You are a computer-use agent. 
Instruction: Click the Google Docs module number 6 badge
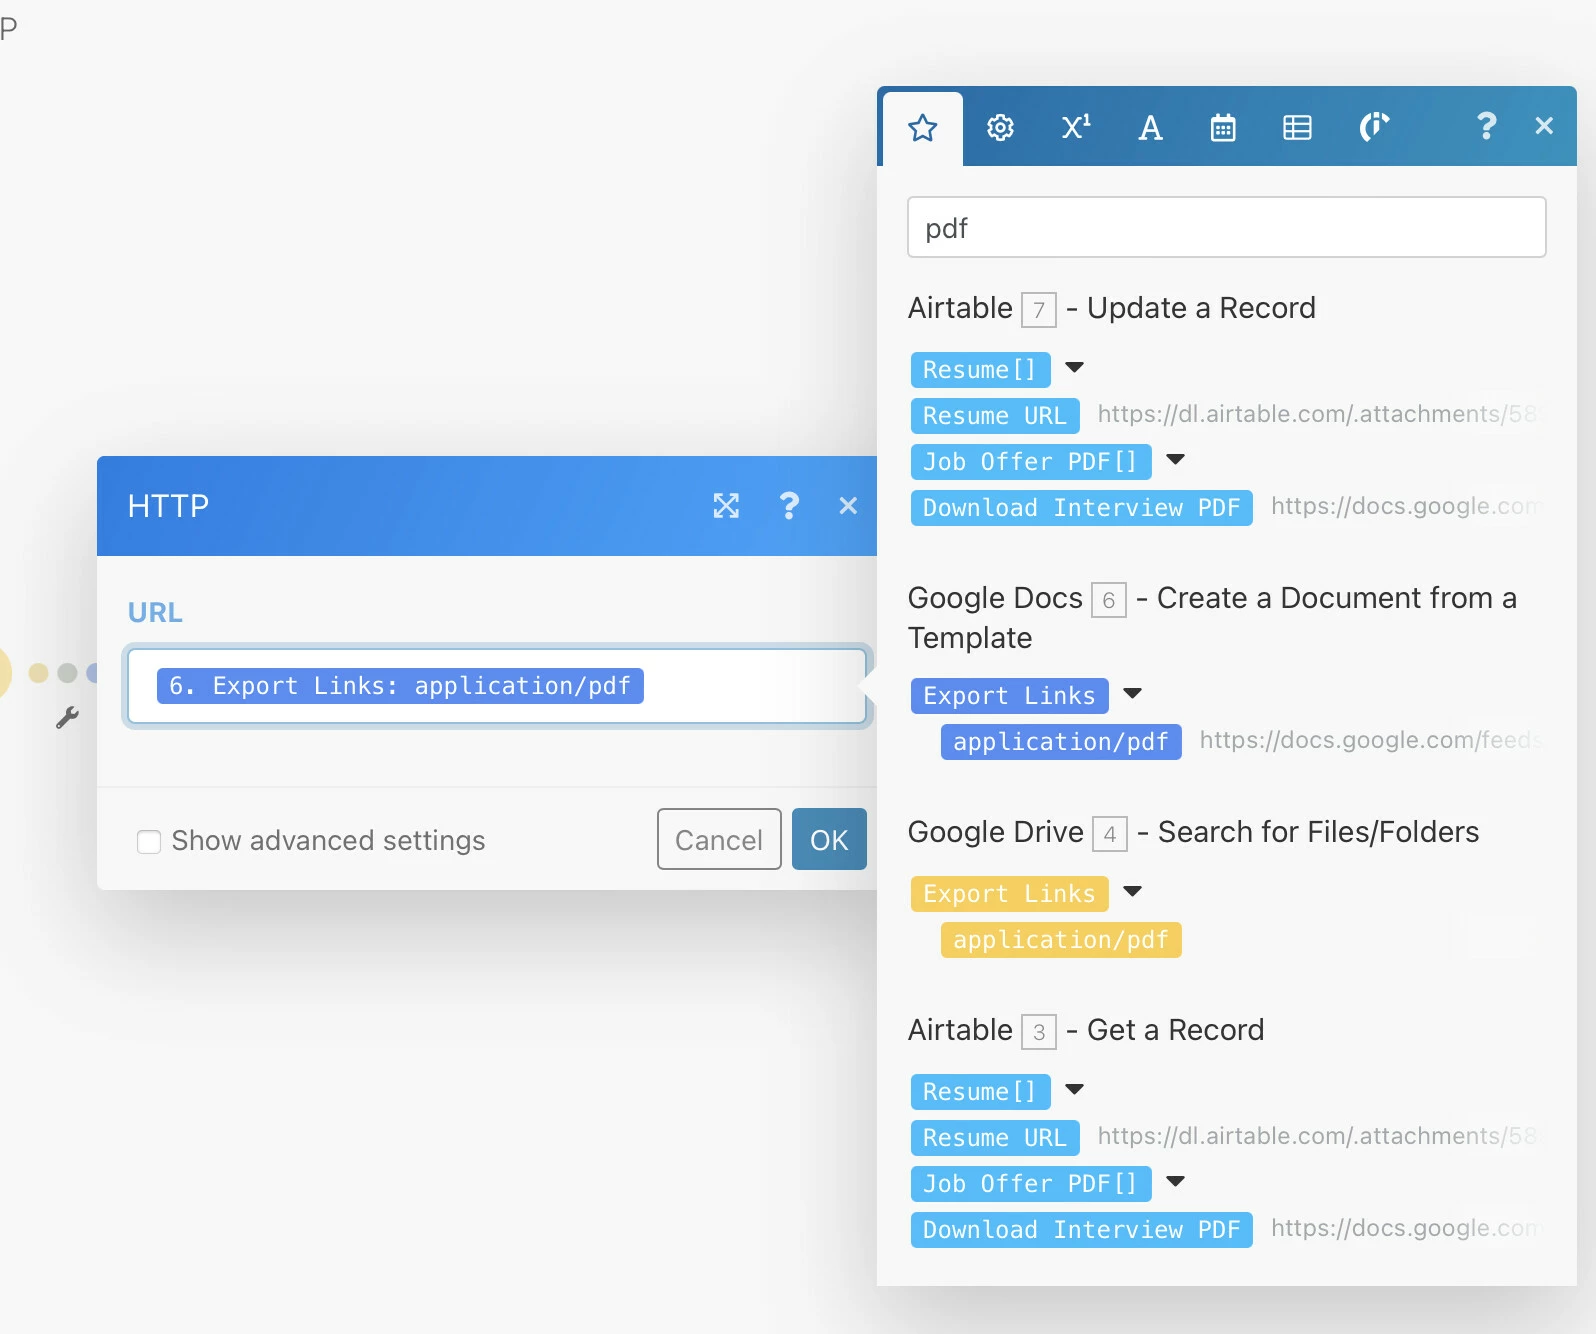[1108, 600]
